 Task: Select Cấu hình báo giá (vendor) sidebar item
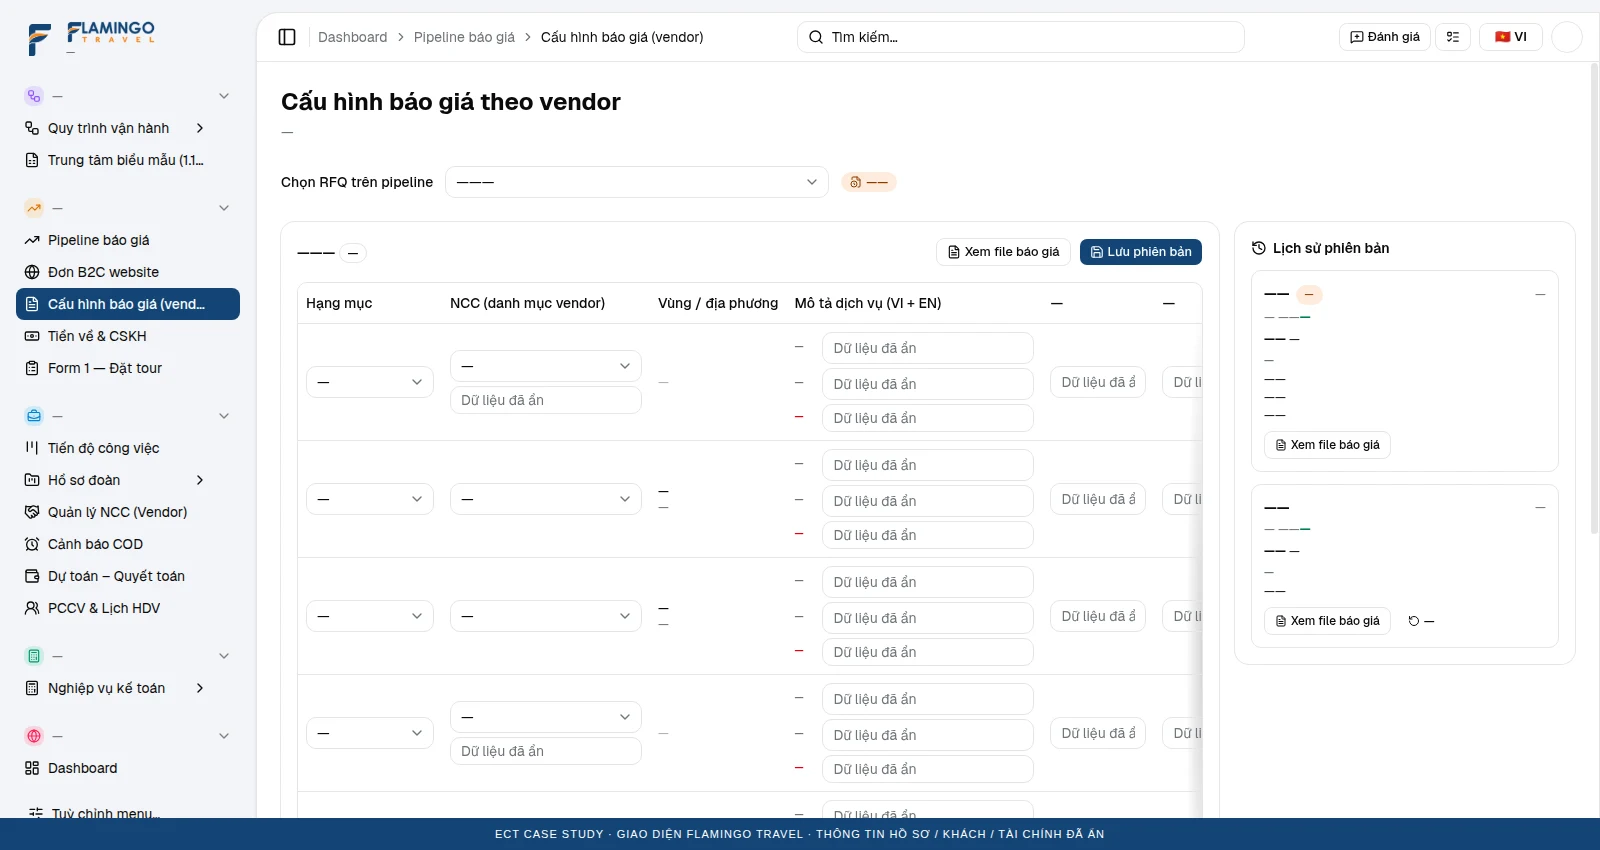pyautogui.click(x=128, y=304)
